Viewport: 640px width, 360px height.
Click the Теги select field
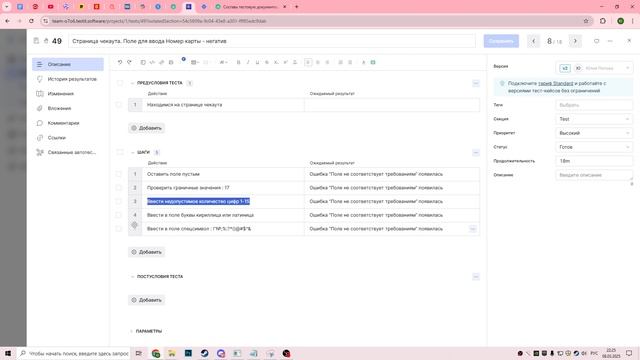pyautogui.click(x=594, y=105)
